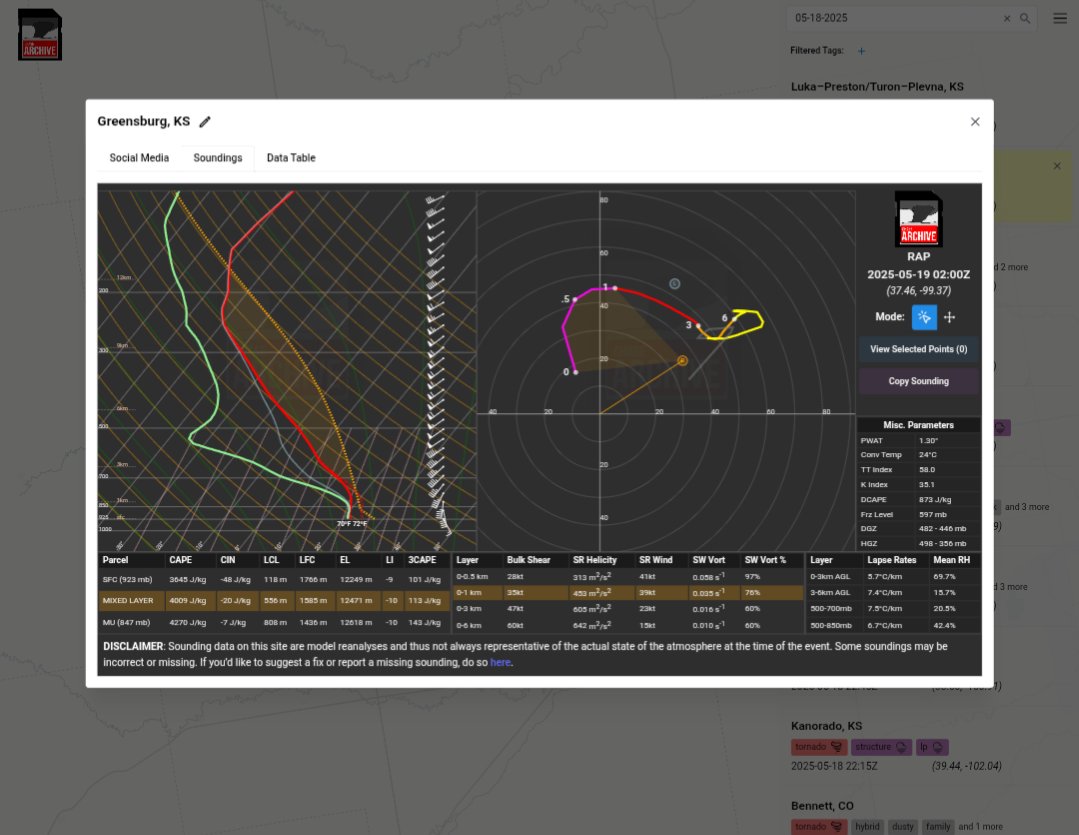Open the hamburger menu
The image size is (1079, 835).
coord(1060,19)
